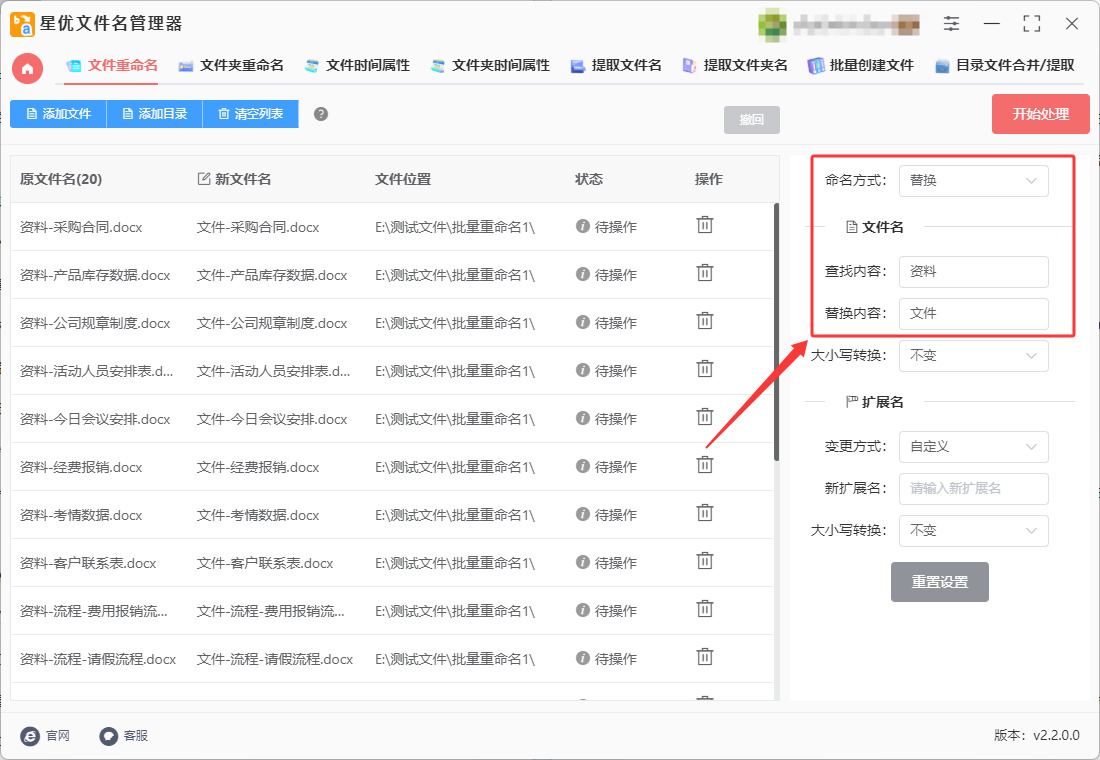The height and width of the screenshot is (760, 1100).
Task: Open the 变更方式 dropdown showing 自定义
Action: click(x=973, y=446)
